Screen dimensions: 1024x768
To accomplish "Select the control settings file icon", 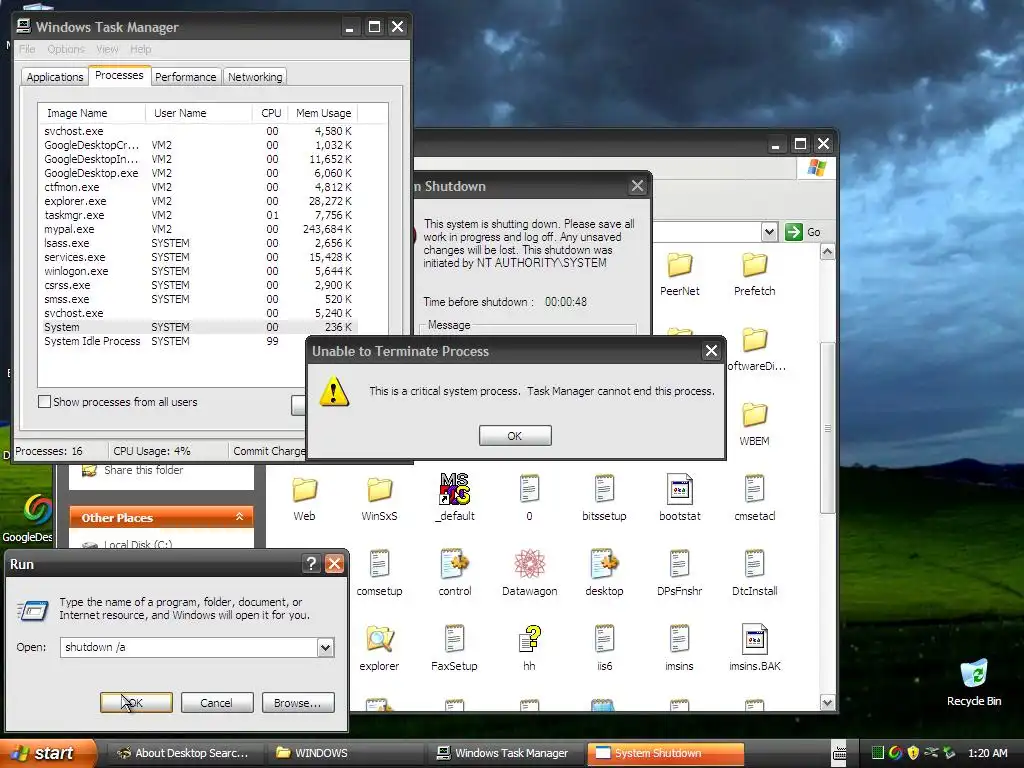I will pos(455,564).
